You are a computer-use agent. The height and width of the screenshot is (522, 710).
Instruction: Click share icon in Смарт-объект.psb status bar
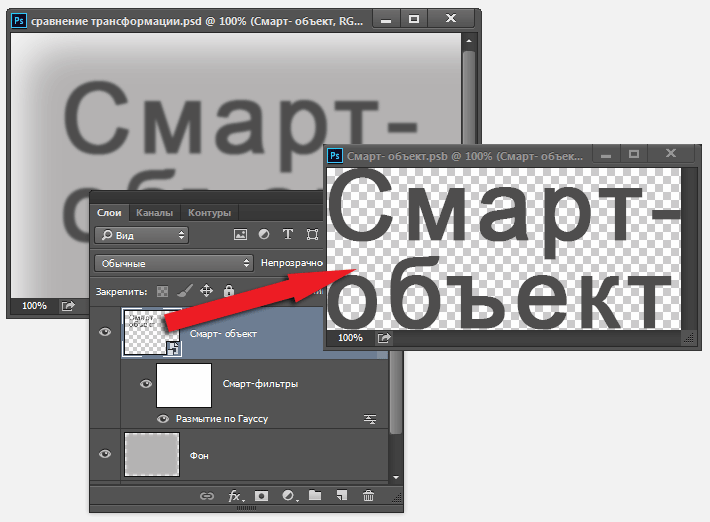click(384, 338)
